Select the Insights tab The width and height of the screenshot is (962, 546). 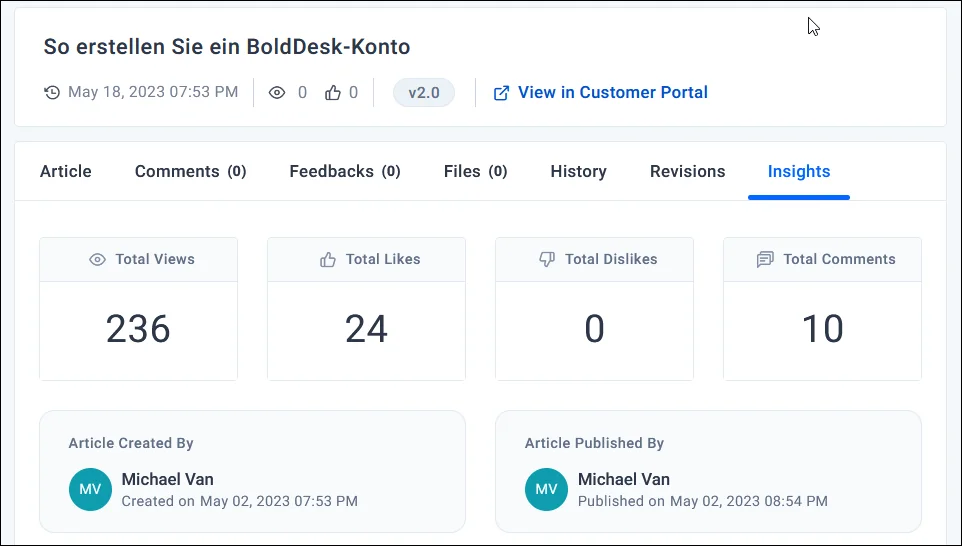pyautogui.click(x=799, y=171)
